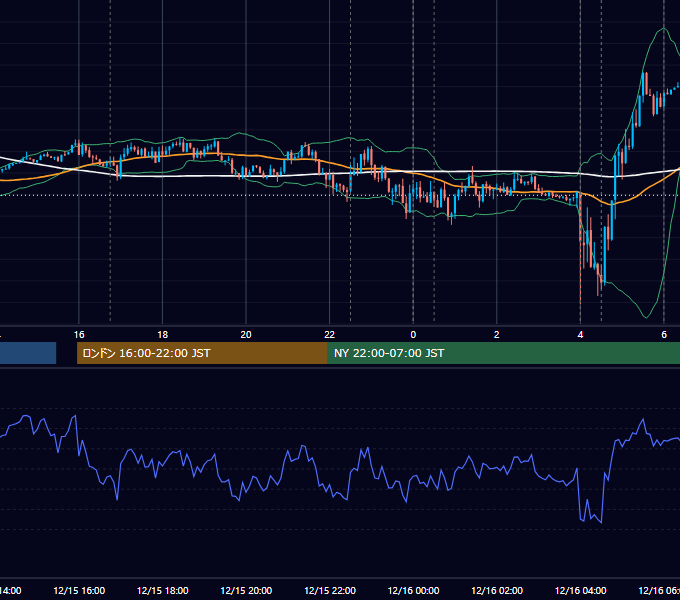Click hour label 22 on the chart axis
Image resolution: width=680 pixels, height=600 pixels.
[330, 335]
